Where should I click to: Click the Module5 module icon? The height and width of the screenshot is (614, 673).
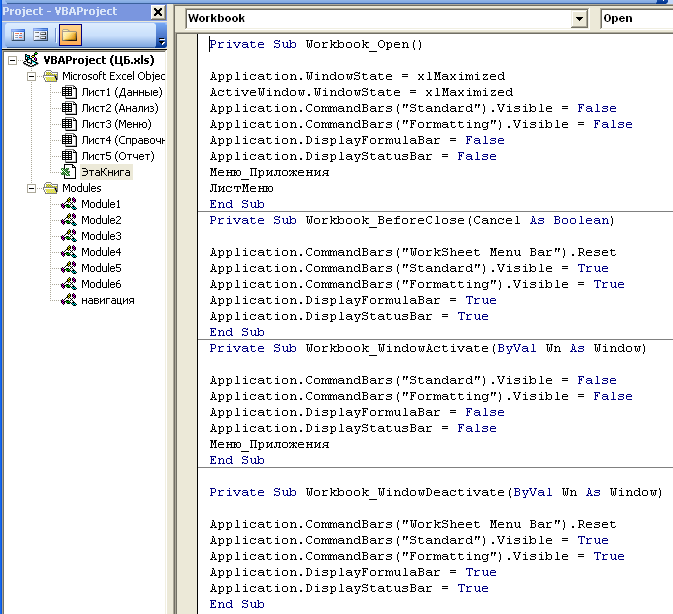[x=69, y=268]
